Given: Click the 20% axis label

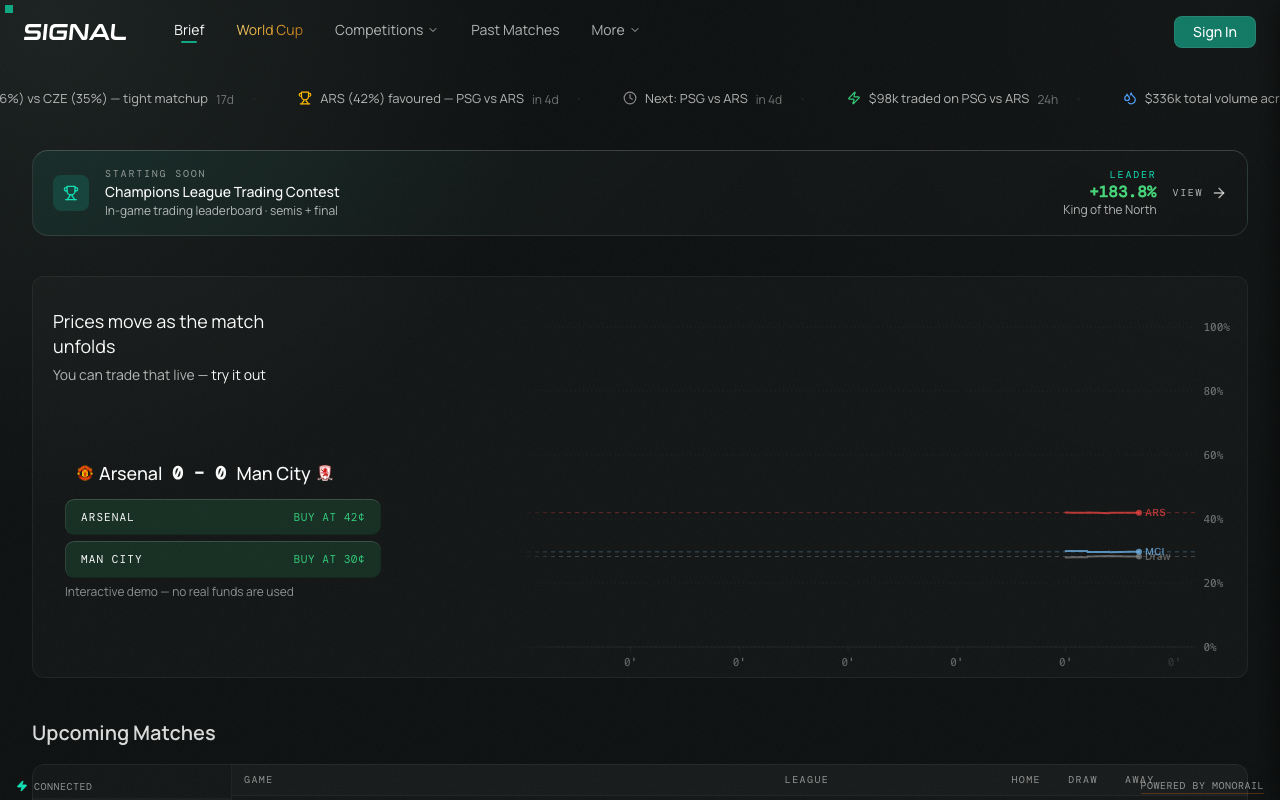Looking at the screenshot, I should [1214, 583].
